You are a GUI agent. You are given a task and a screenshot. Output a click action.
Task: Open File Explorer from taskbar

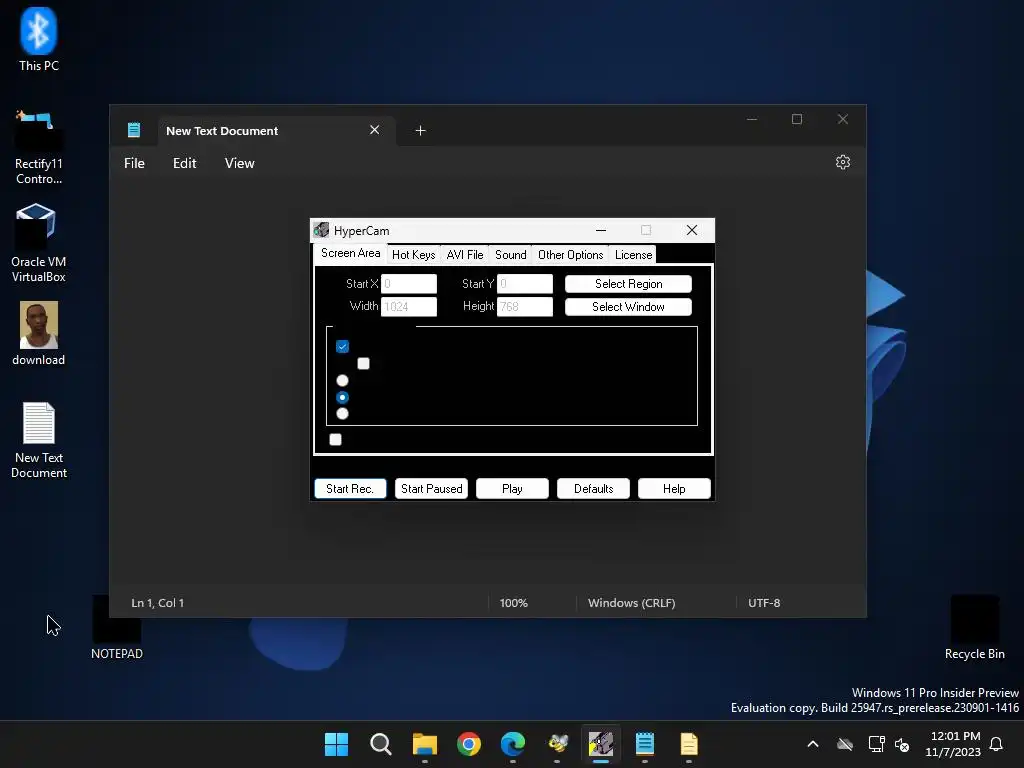(x=424, y=744)
